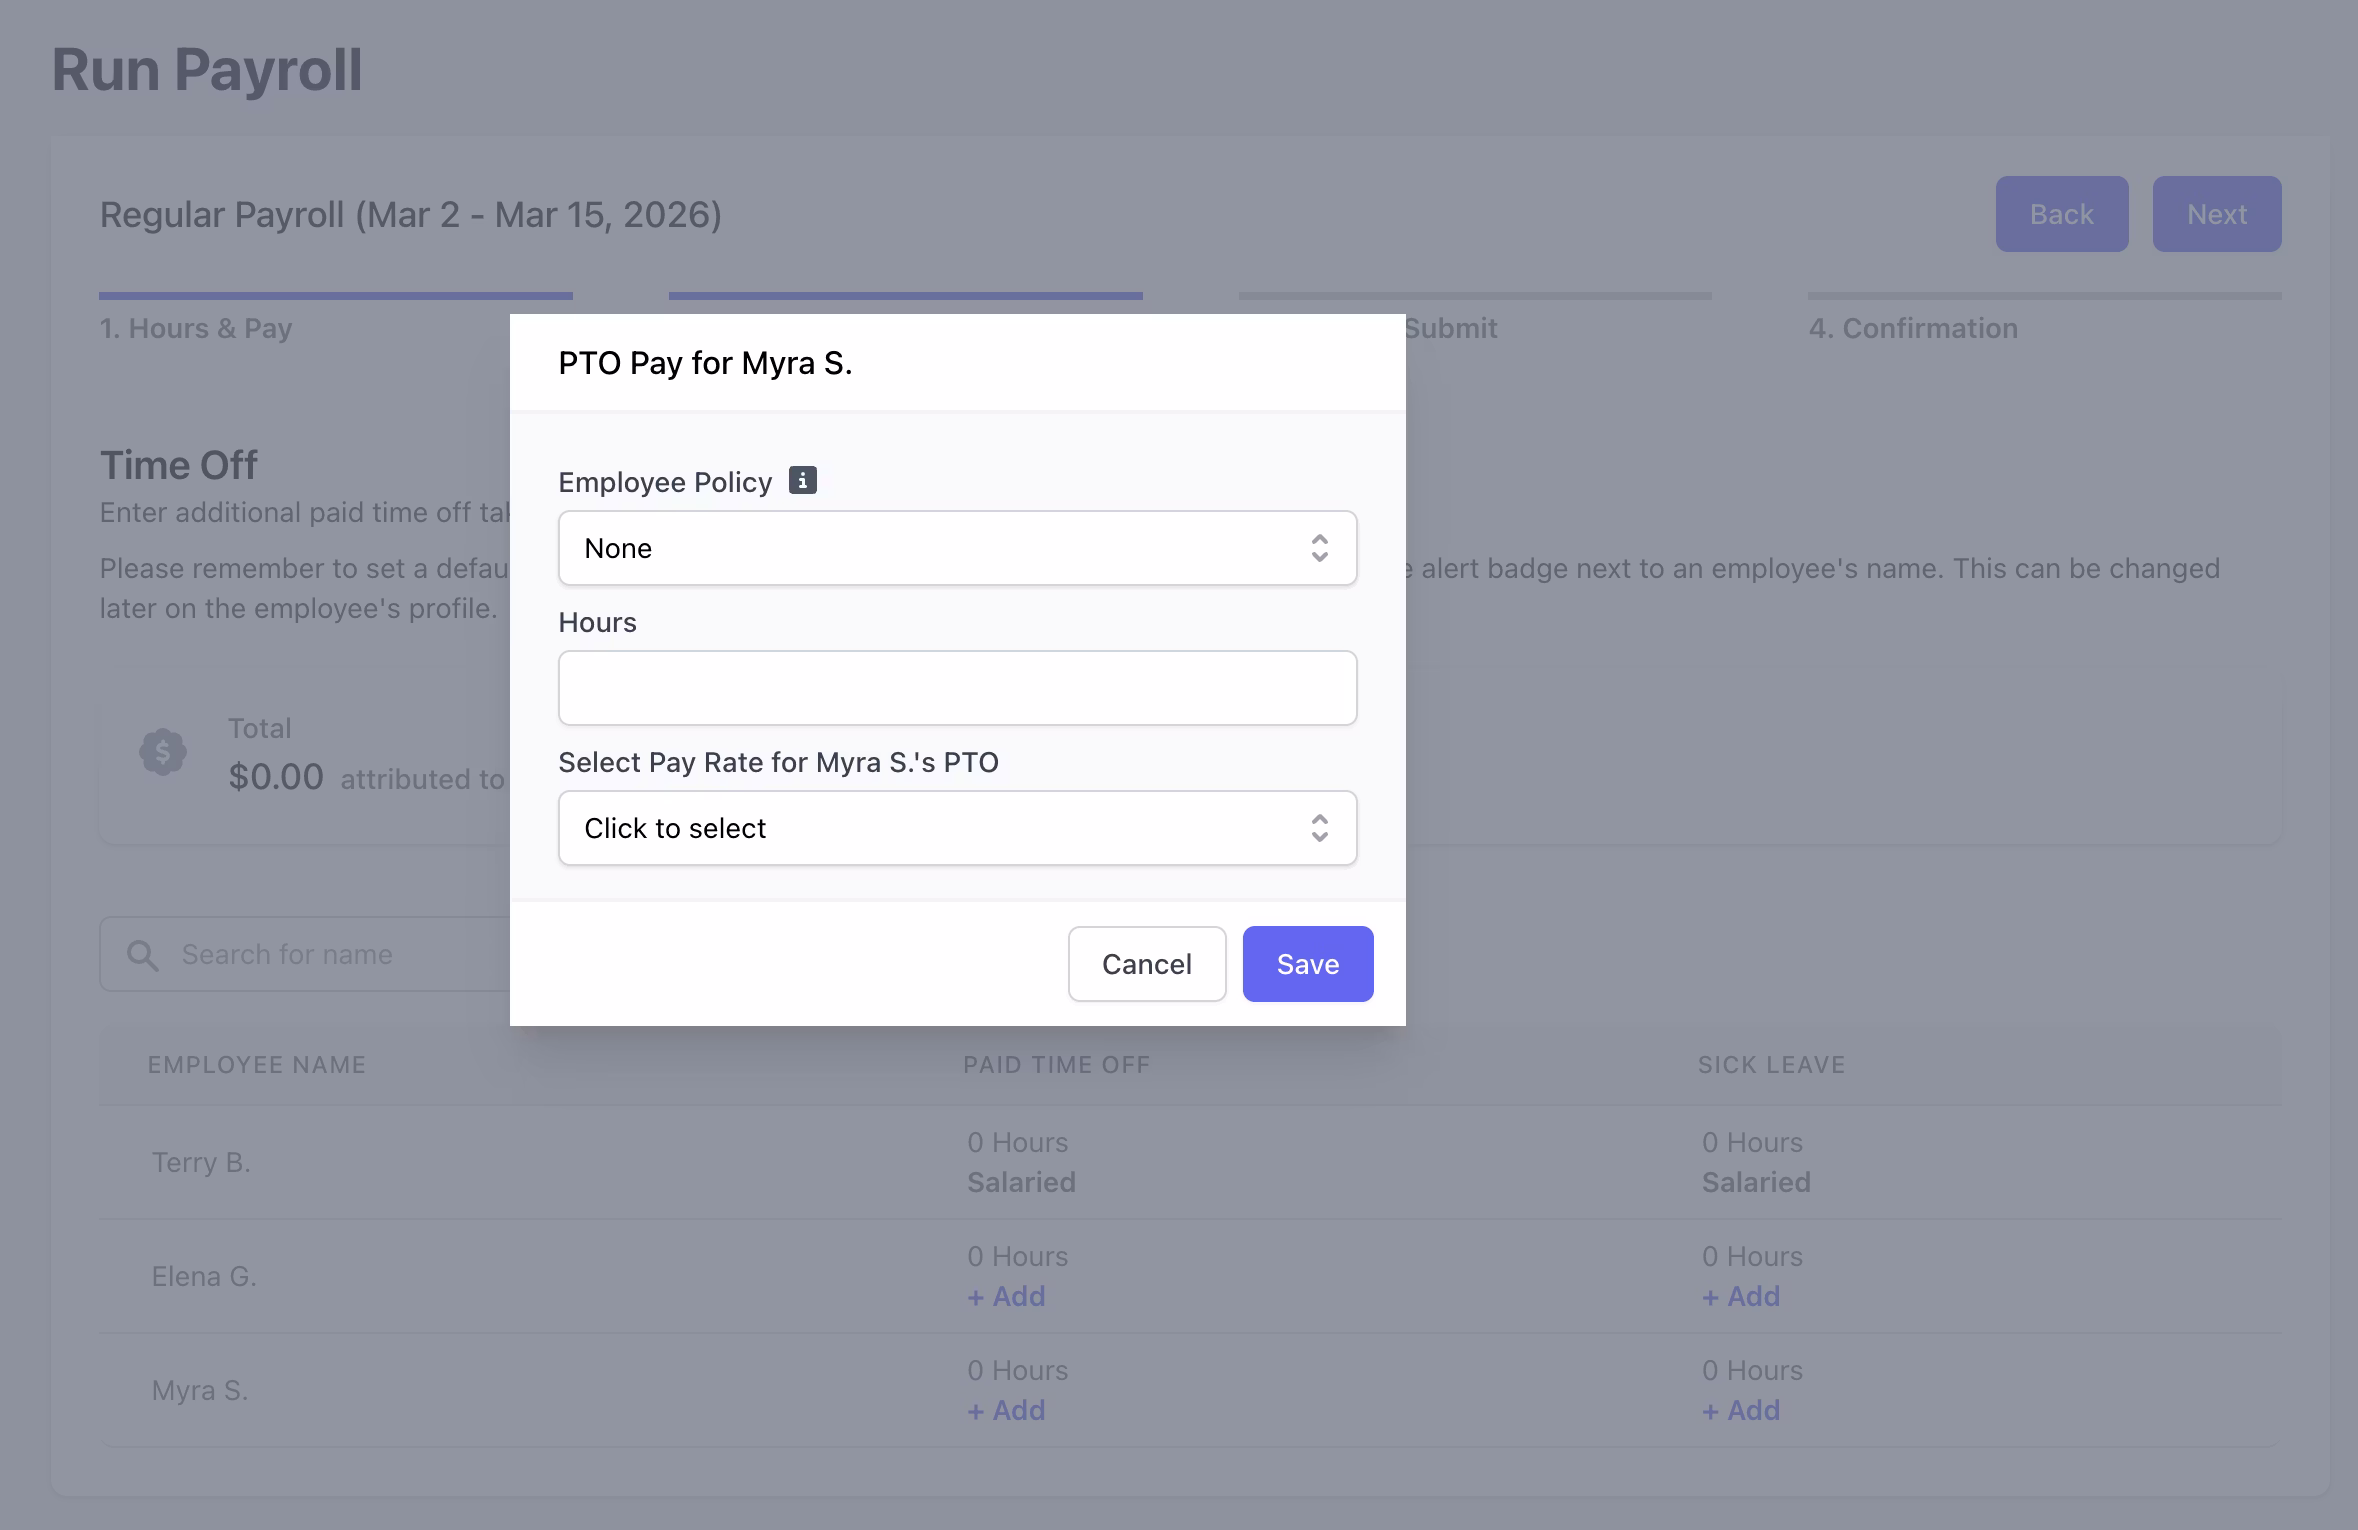Open the Employee Policy dropdown showing None
The height and width of the screenshot is (1530, 2358).
click(x=940, y=548)
